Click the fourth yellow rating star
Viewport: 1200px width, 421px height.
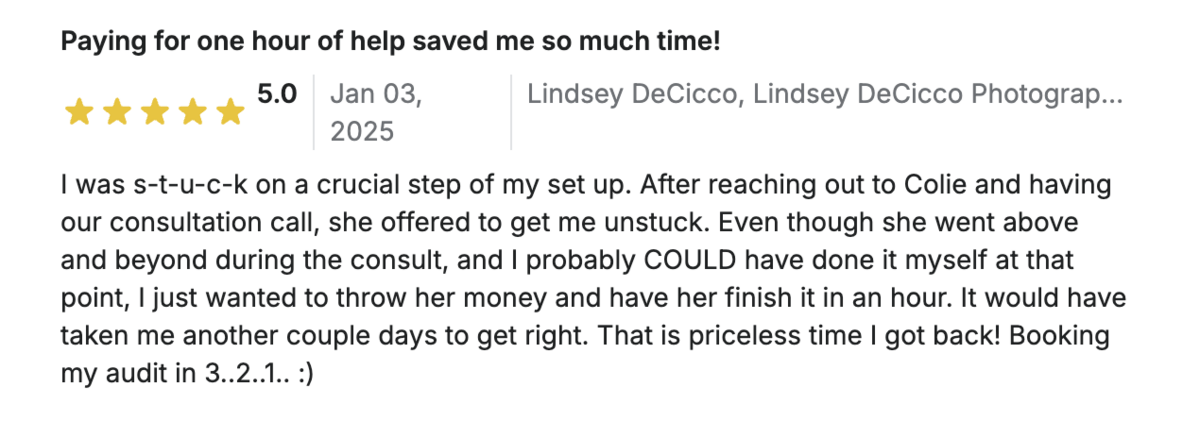(192, 113)
